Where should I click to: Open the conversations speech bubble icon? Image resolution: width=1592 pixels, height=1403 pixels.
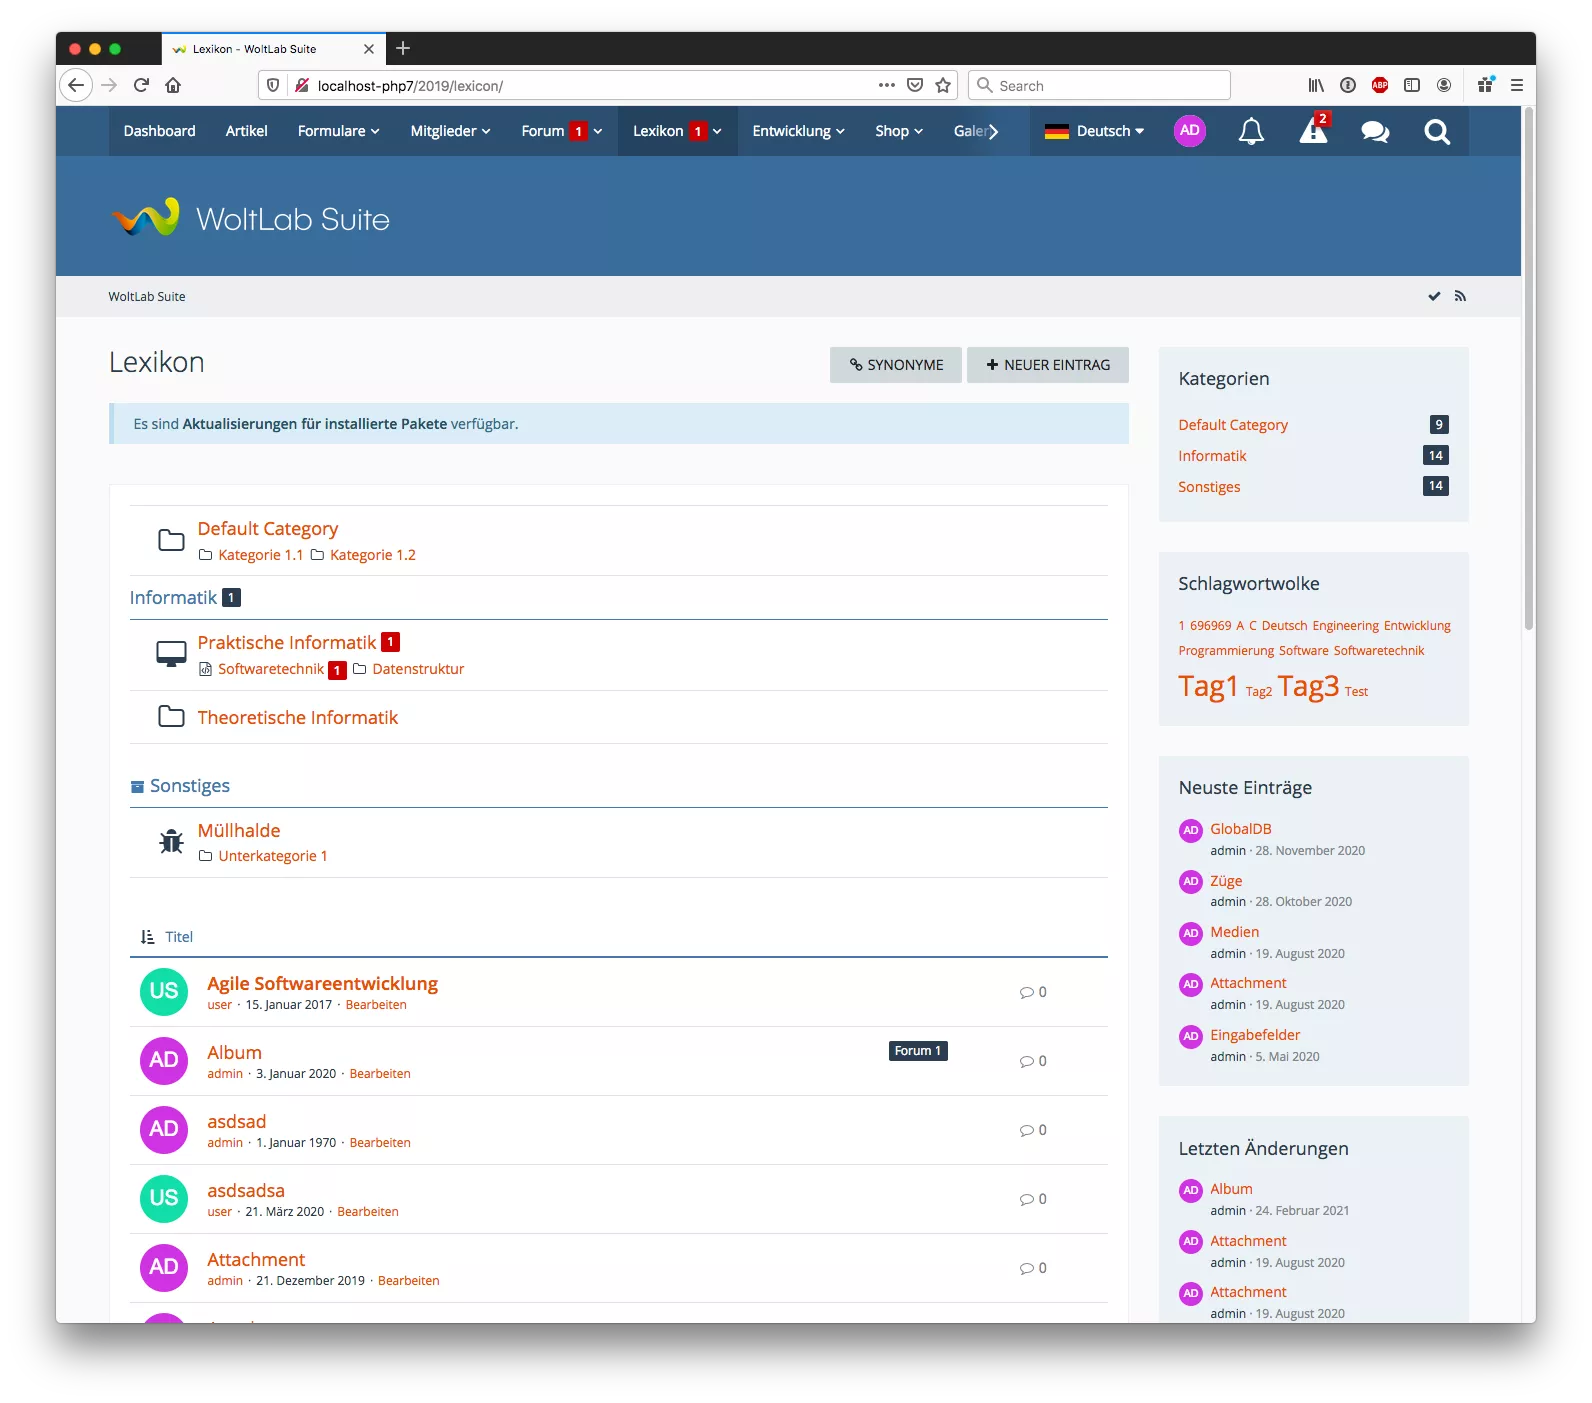coord(1375,131)
